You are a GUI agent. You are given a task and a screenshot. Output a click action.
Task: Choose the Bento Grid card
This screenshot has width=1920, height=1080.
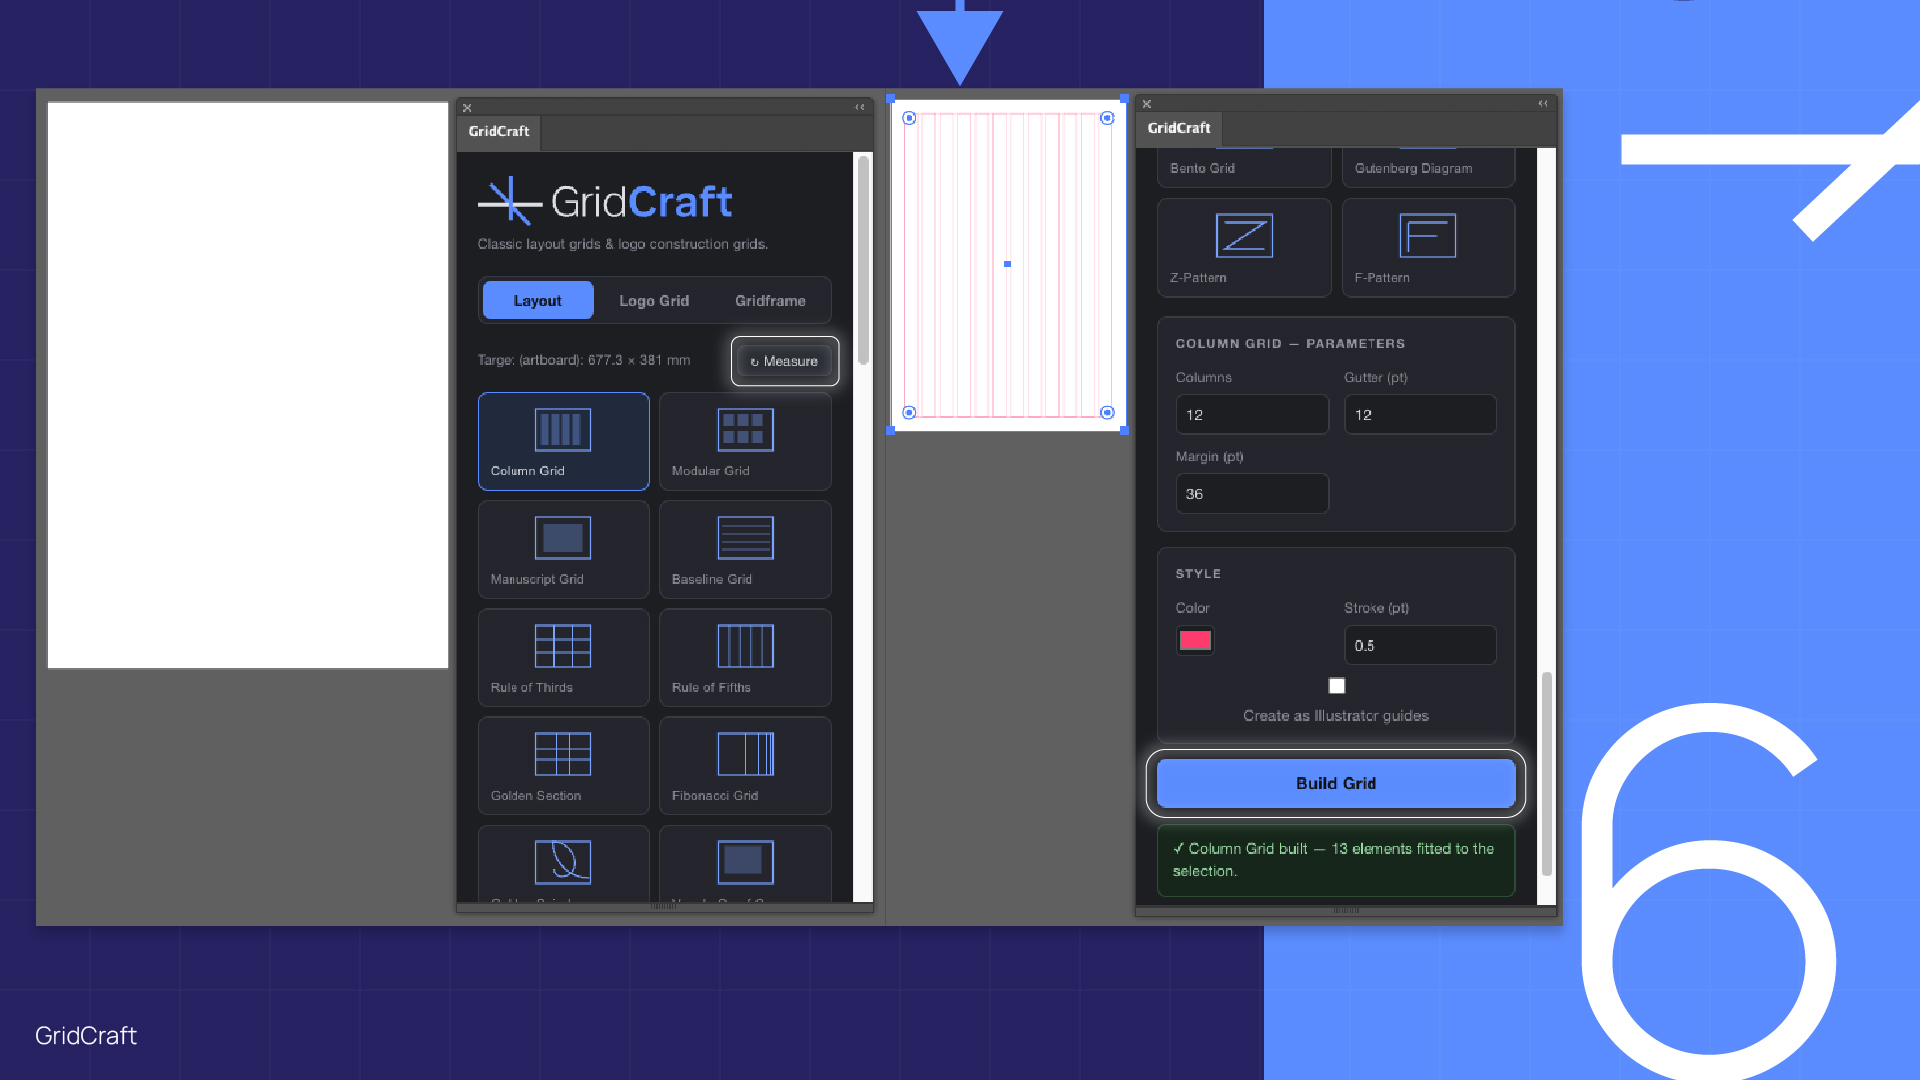1244,167
